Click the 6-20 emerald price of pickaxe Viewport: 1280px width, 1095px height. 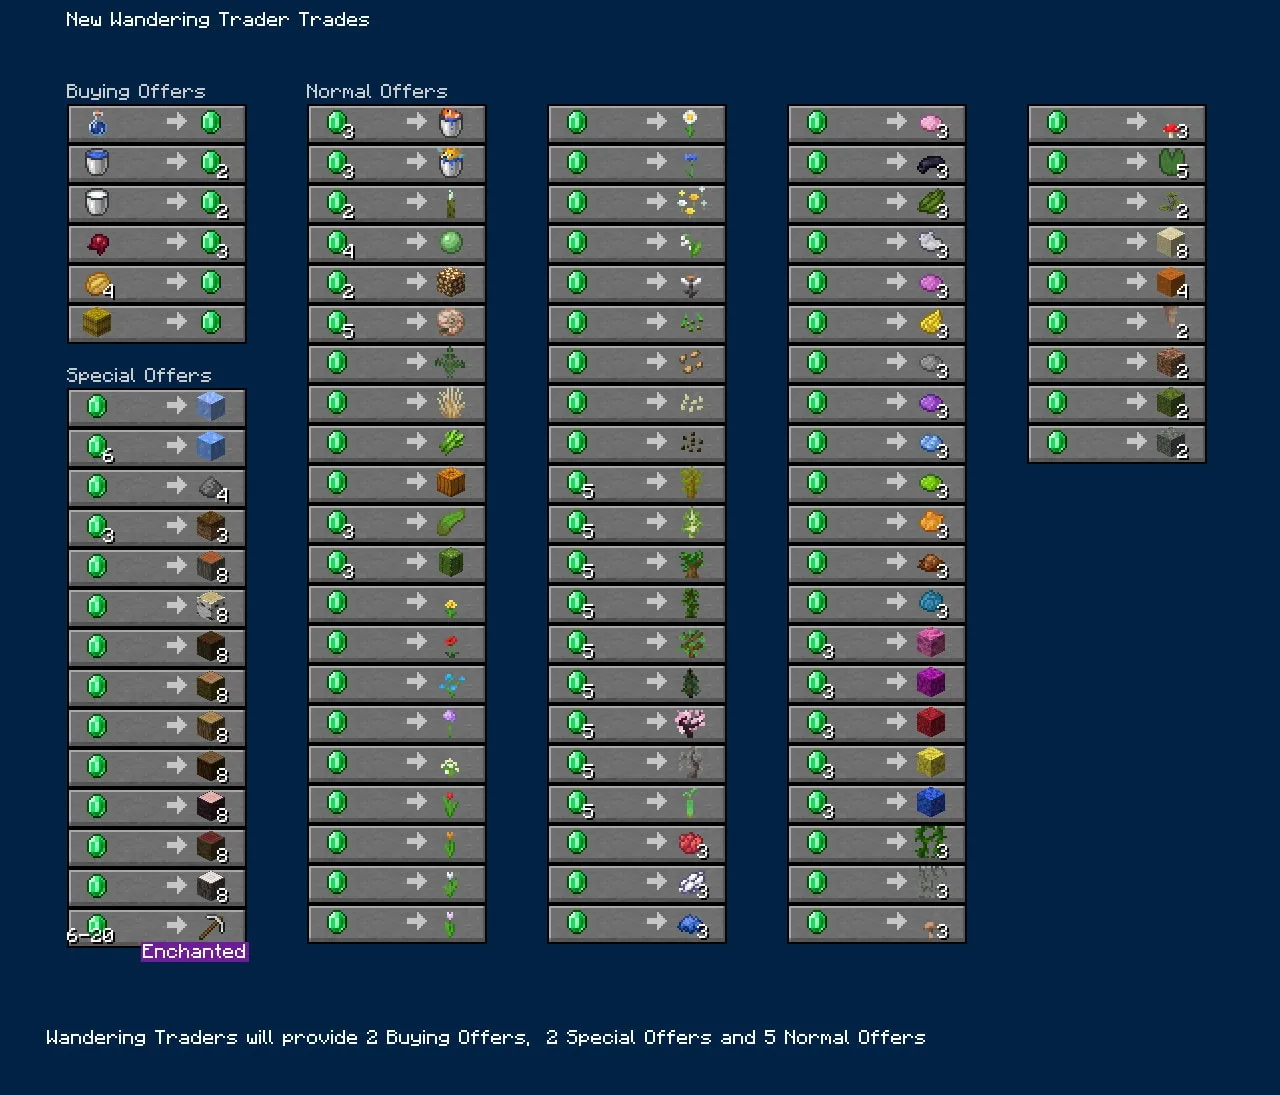point(90,936)
